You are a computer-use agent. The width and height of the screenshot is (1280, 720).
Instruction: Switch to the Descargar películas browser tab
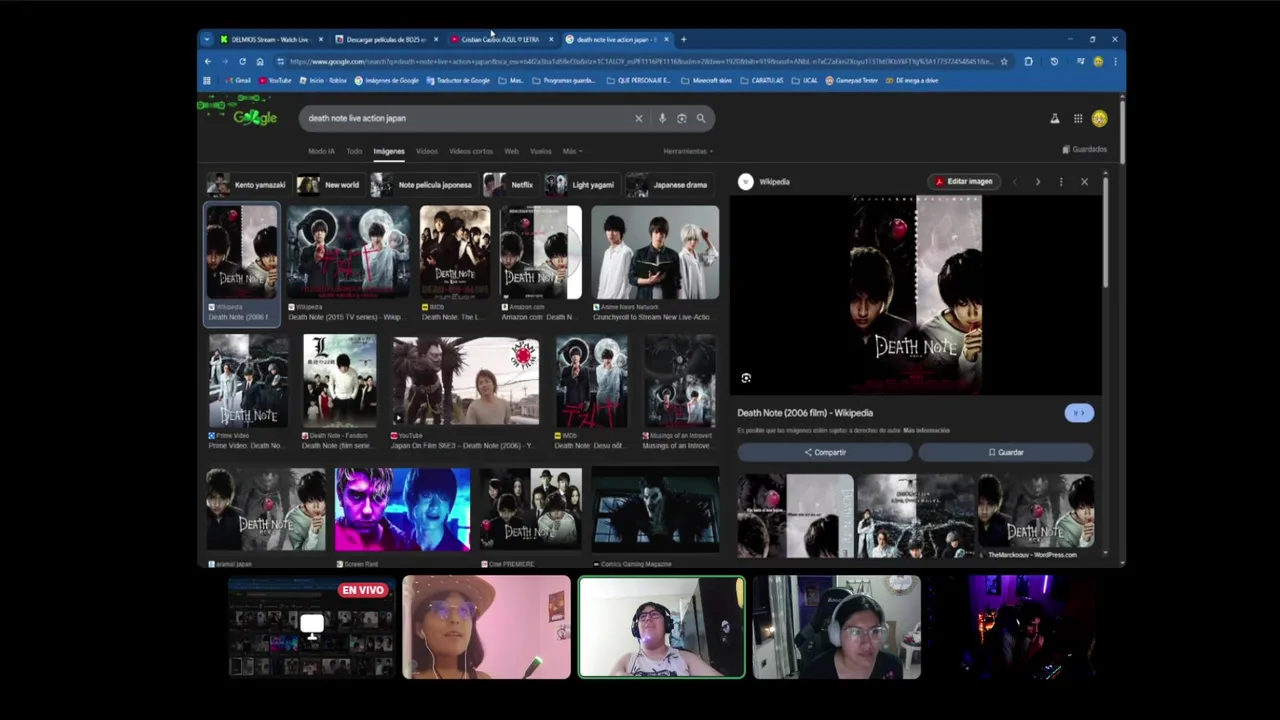coord(386,39)
